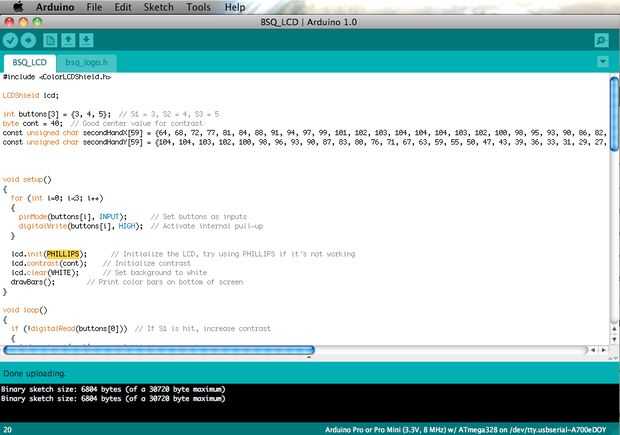Viewport: 620px width, 435px height.
Task: Open the Tools menu
Action: [198, 7]
